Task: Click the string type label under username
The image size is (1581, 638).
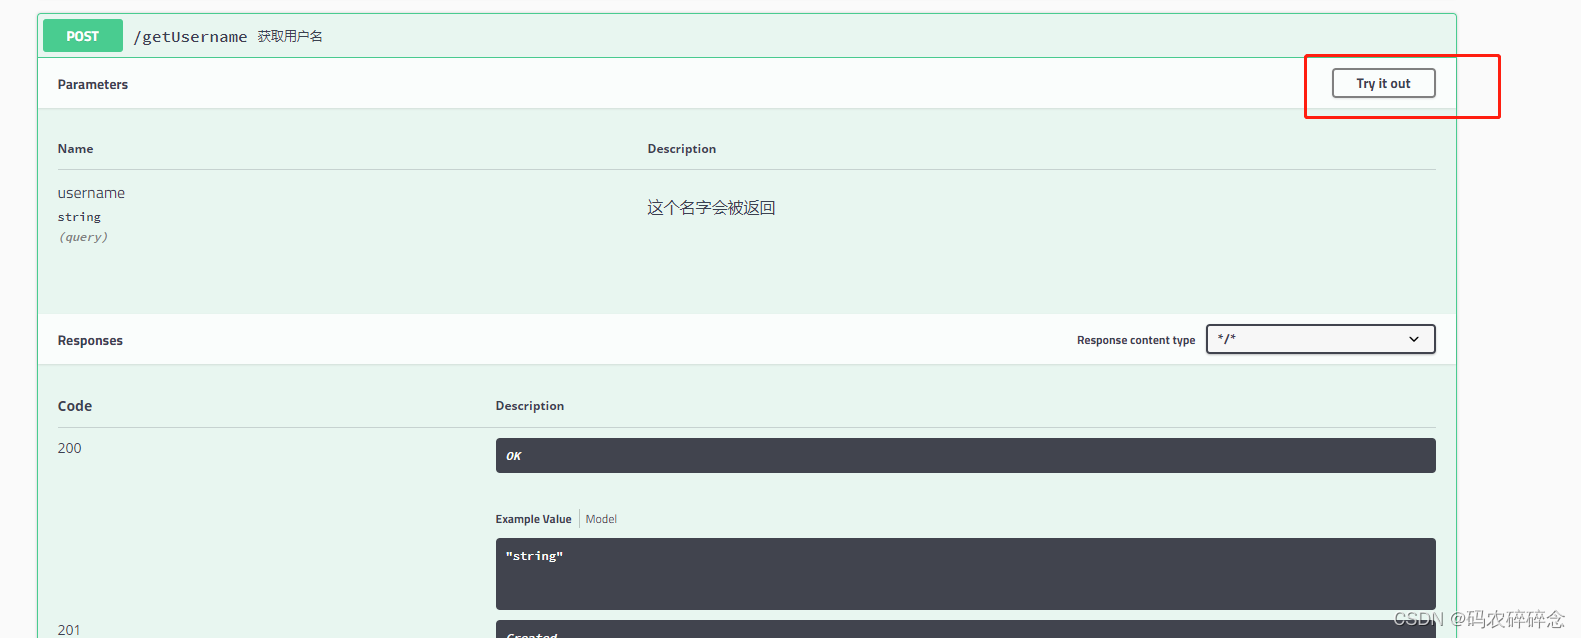Action: coord(79,217)
